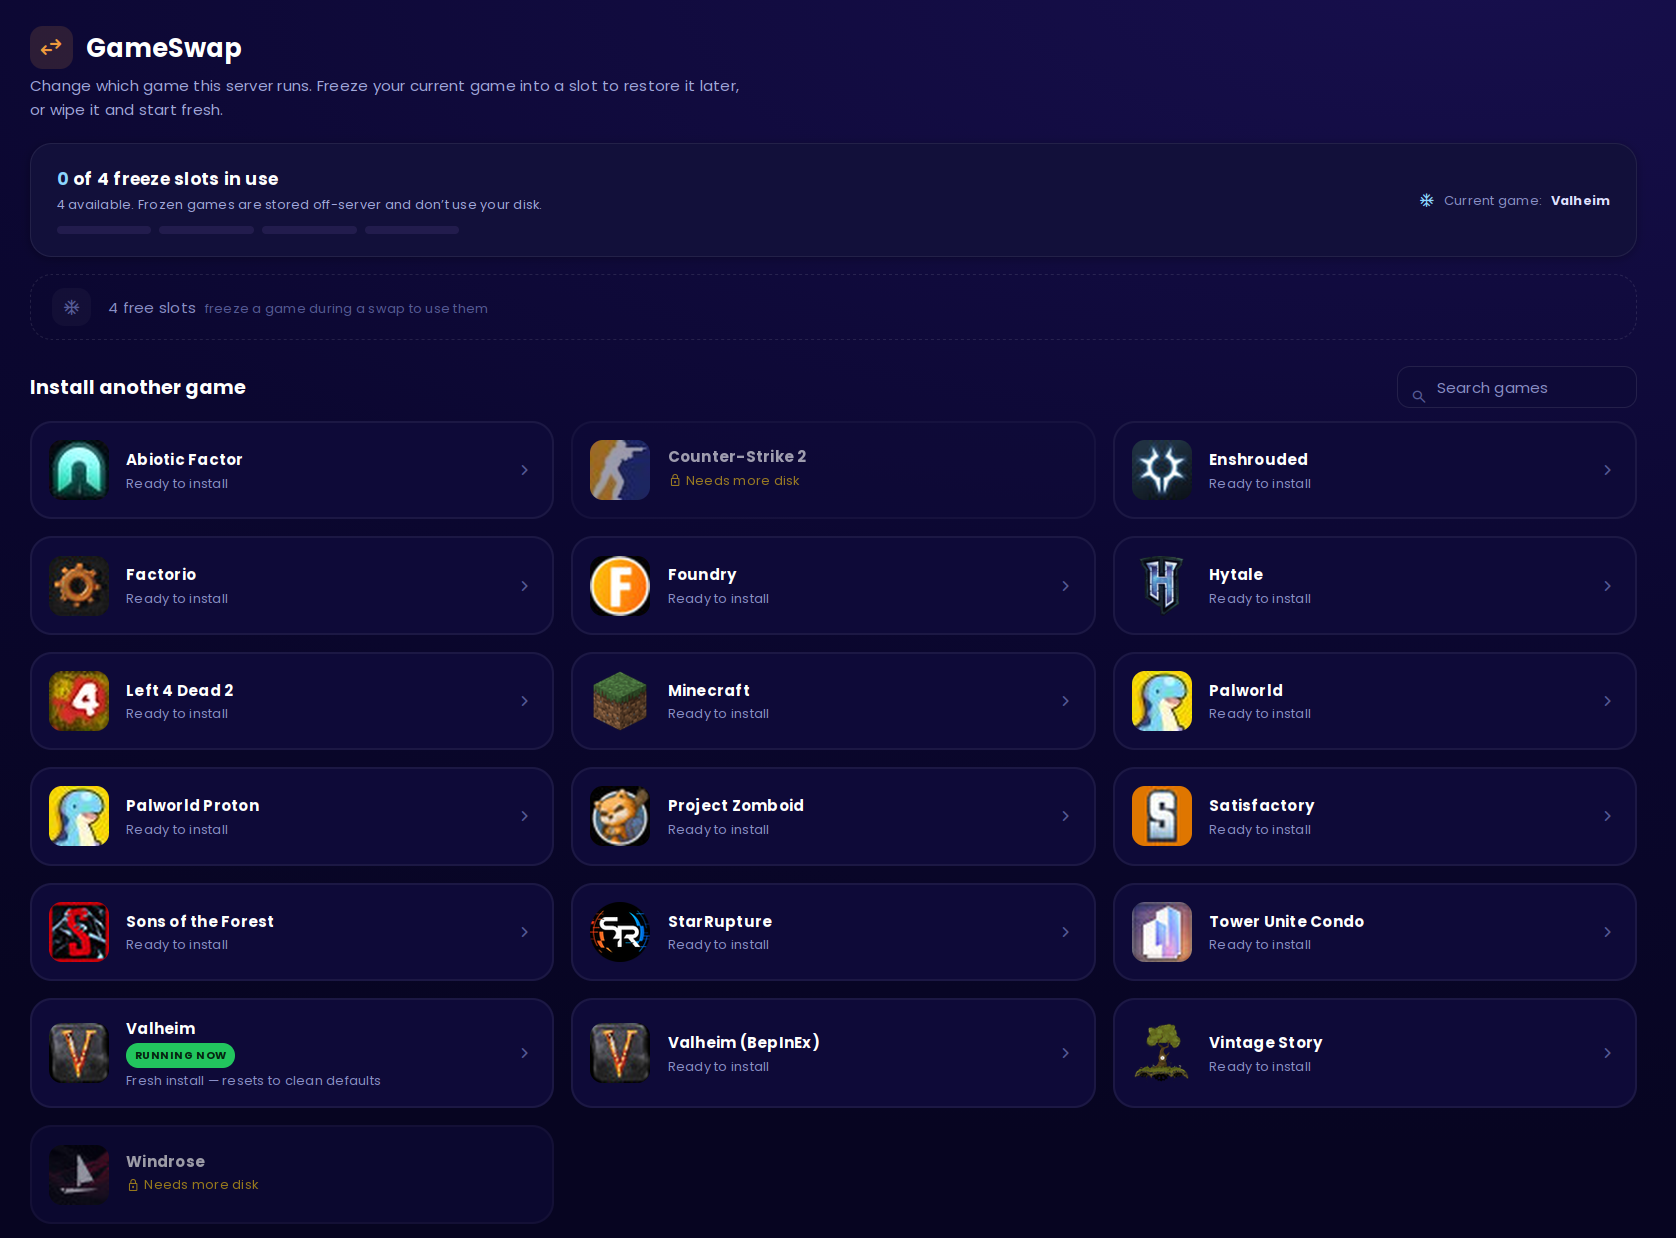
Task: Open Palworld via its chevron arrow
Action: click(x=1607, y=701)
